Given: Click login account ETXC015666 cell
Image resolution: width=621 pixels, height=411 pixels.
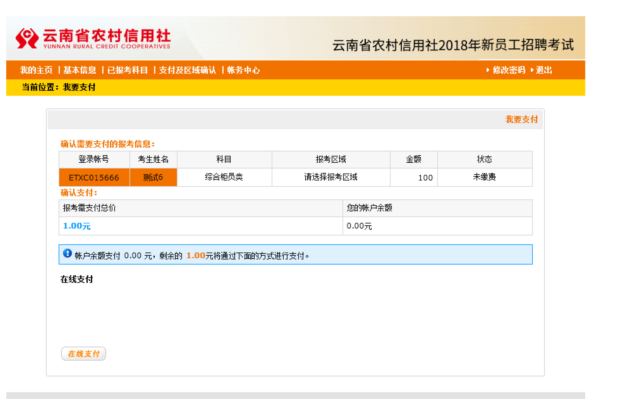Looking at the screenshot, I should (93, 177).
